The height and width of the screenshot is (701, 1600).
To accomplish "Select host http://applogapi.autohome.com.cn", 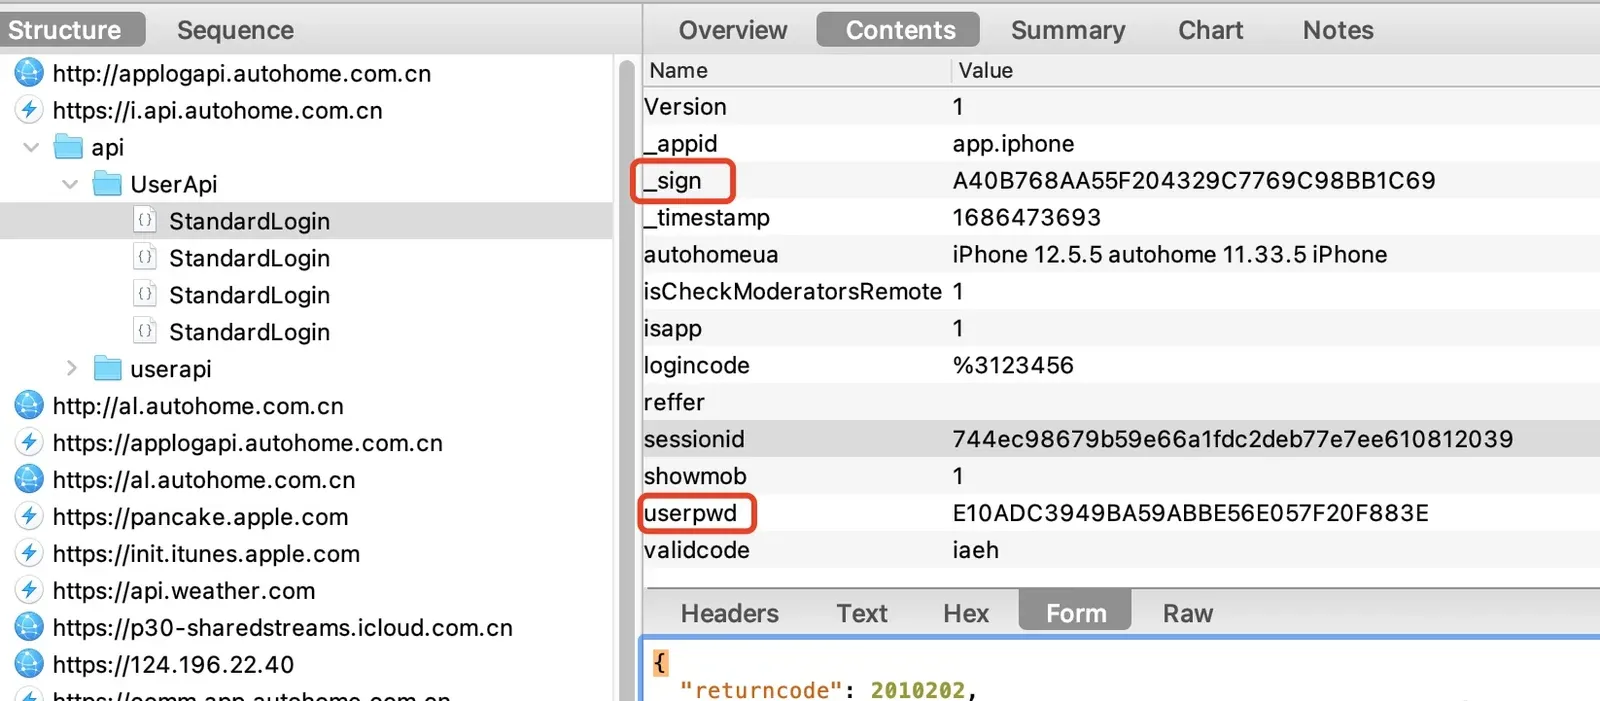I will 242,73.
